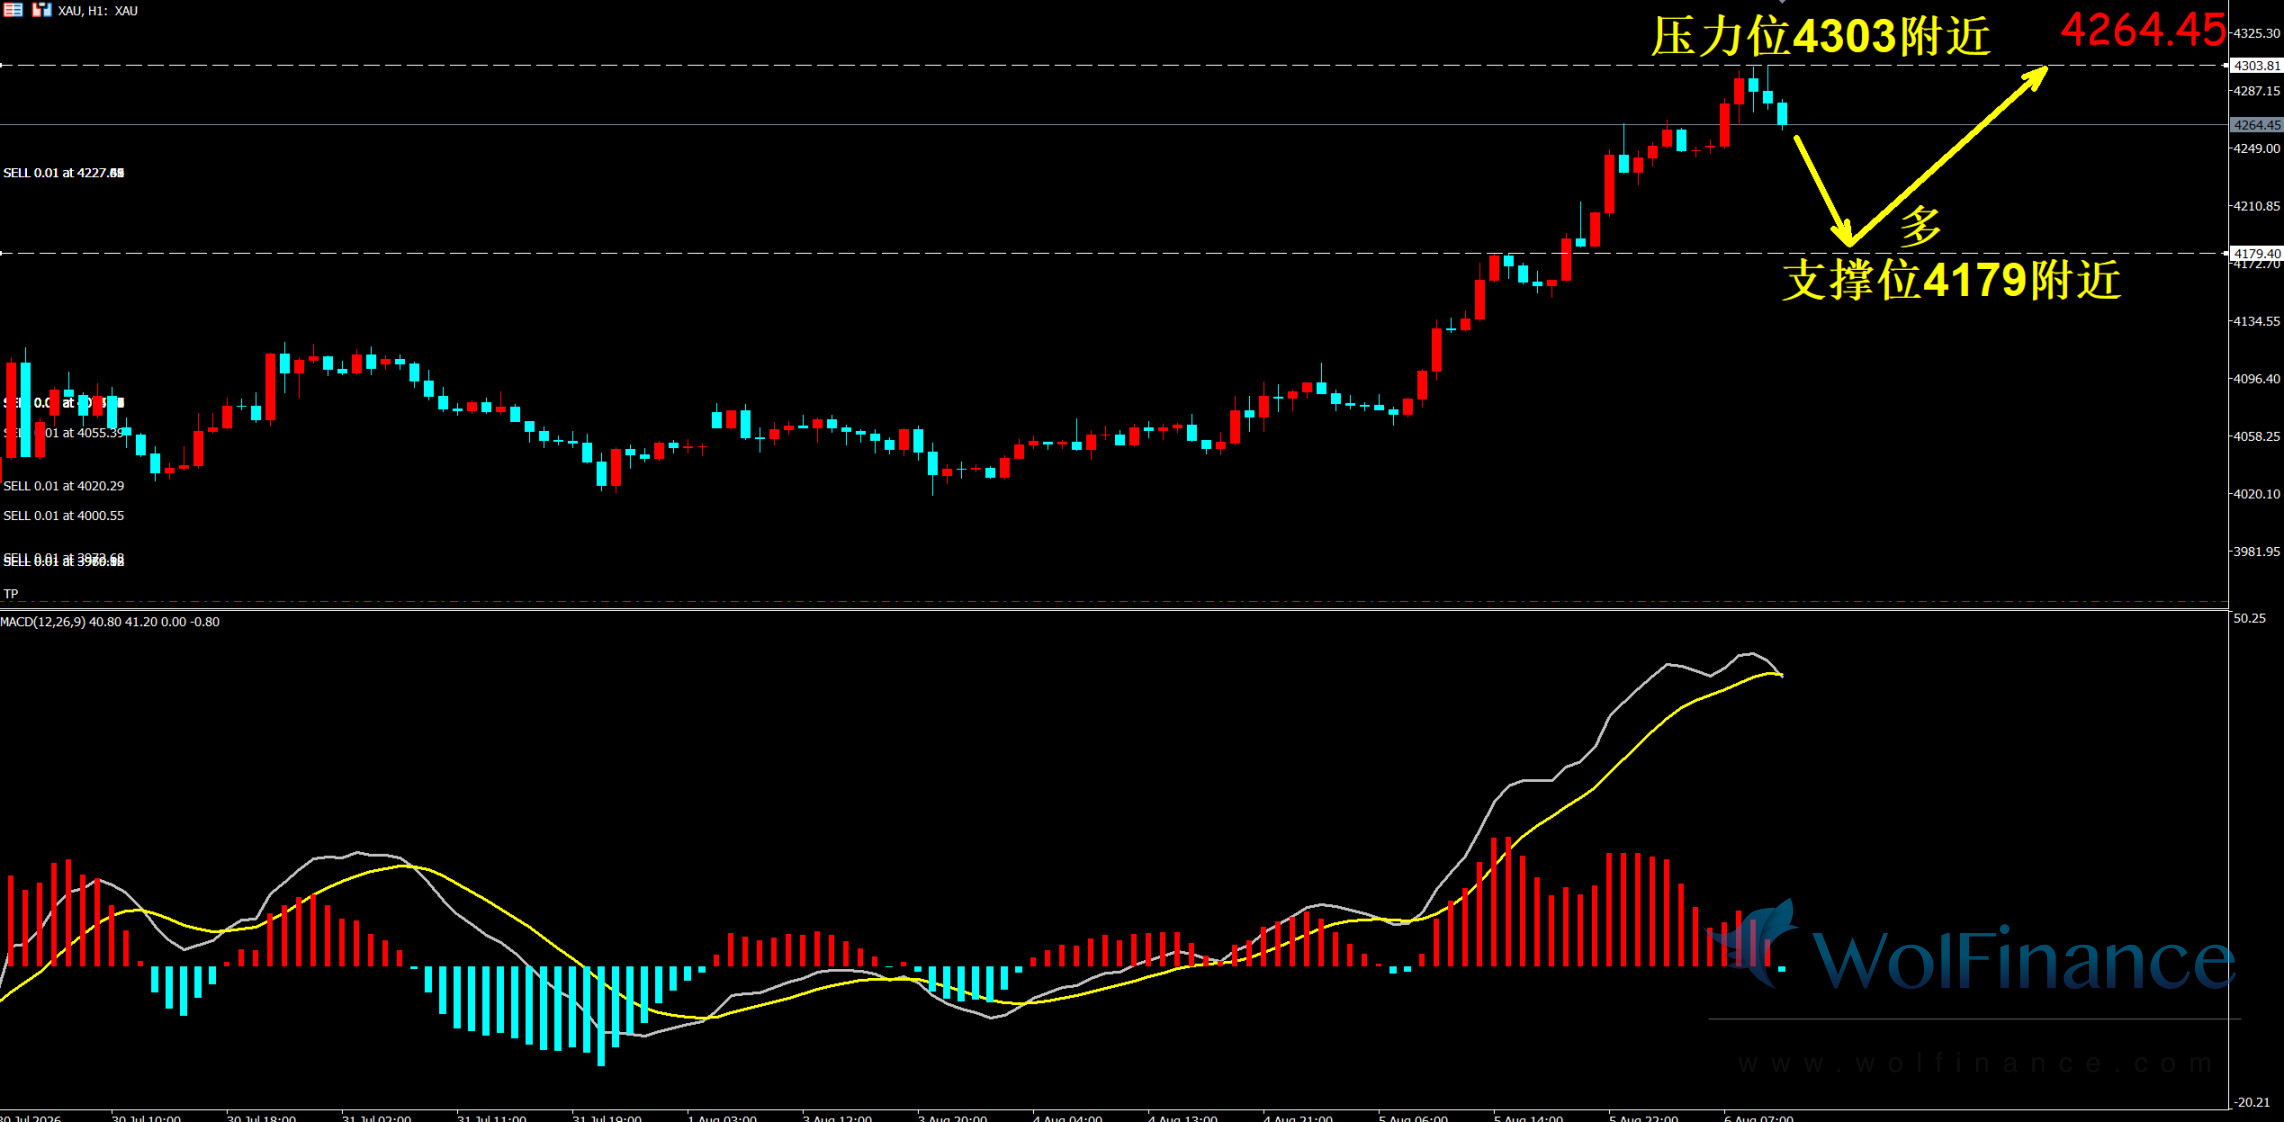The height and width of the screenshot is (1122, 2284).
Task: Click the 4303.81 resistance price tag
Action: point(2257,66)
